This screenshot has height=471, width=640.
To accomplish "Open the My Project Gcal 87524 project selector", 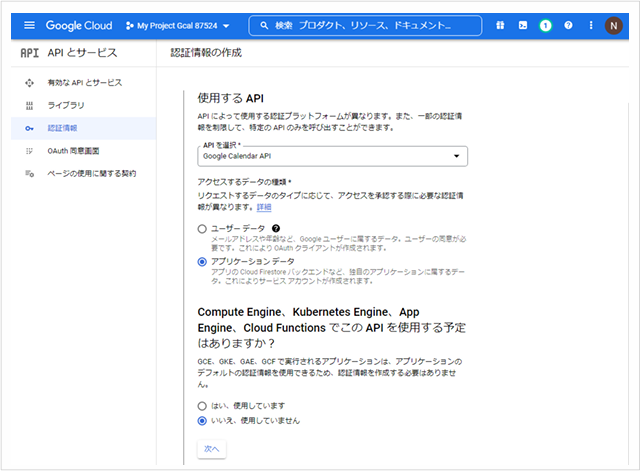I will click(x=178, y=26).
